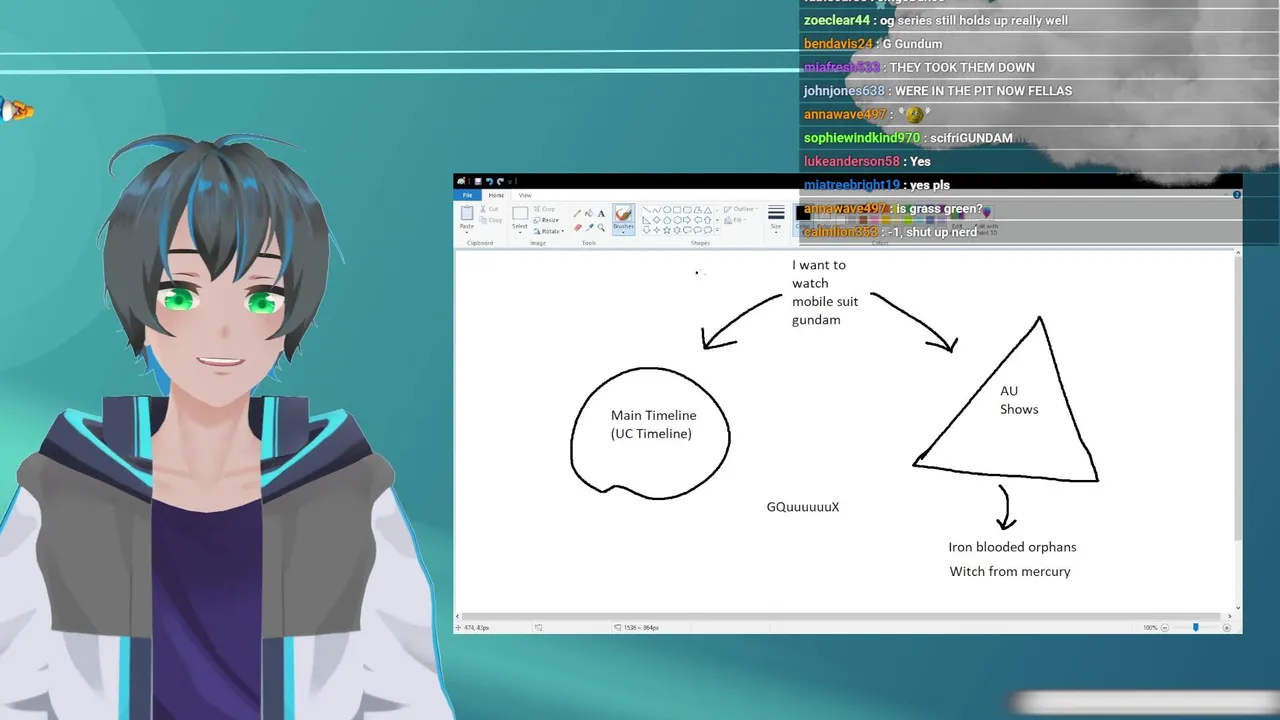1280x720 pixels.
Task: Click the vertical scrollbar down arrow
Action: tap(1238, 607)
